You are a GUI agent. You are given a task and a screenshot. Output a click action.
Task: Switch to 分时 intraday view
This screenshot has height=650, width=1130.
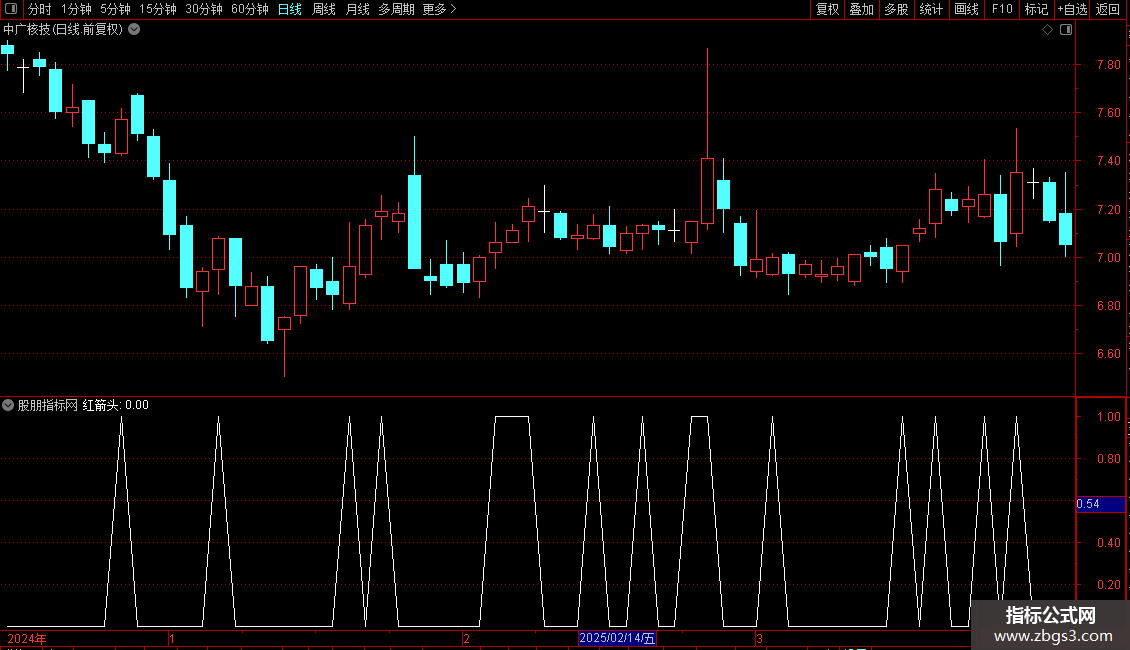coord(40,9)
